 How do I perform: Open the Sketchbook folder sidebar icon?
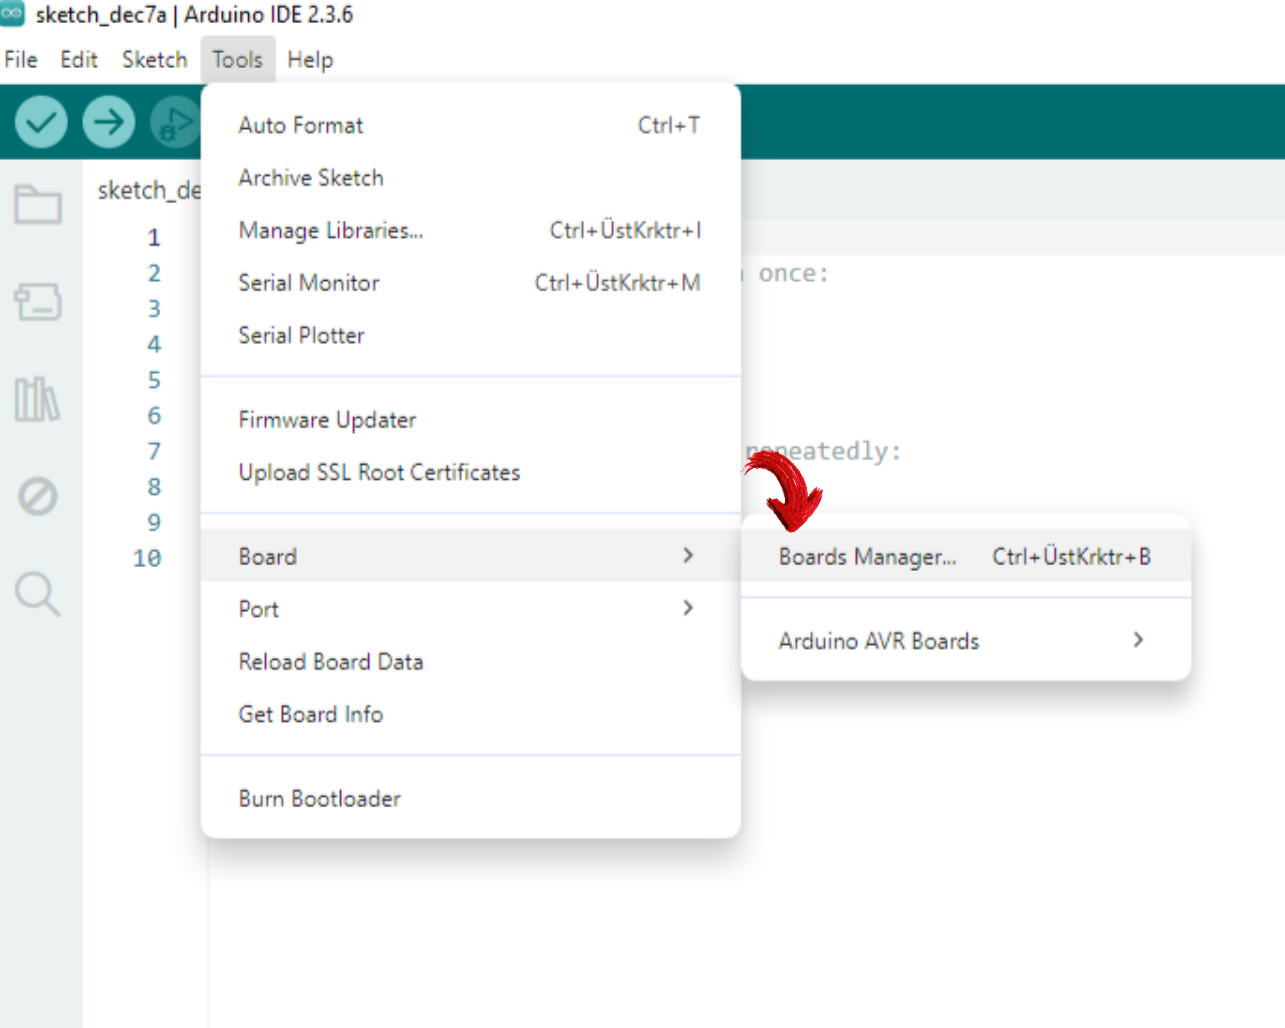[38, 205]
